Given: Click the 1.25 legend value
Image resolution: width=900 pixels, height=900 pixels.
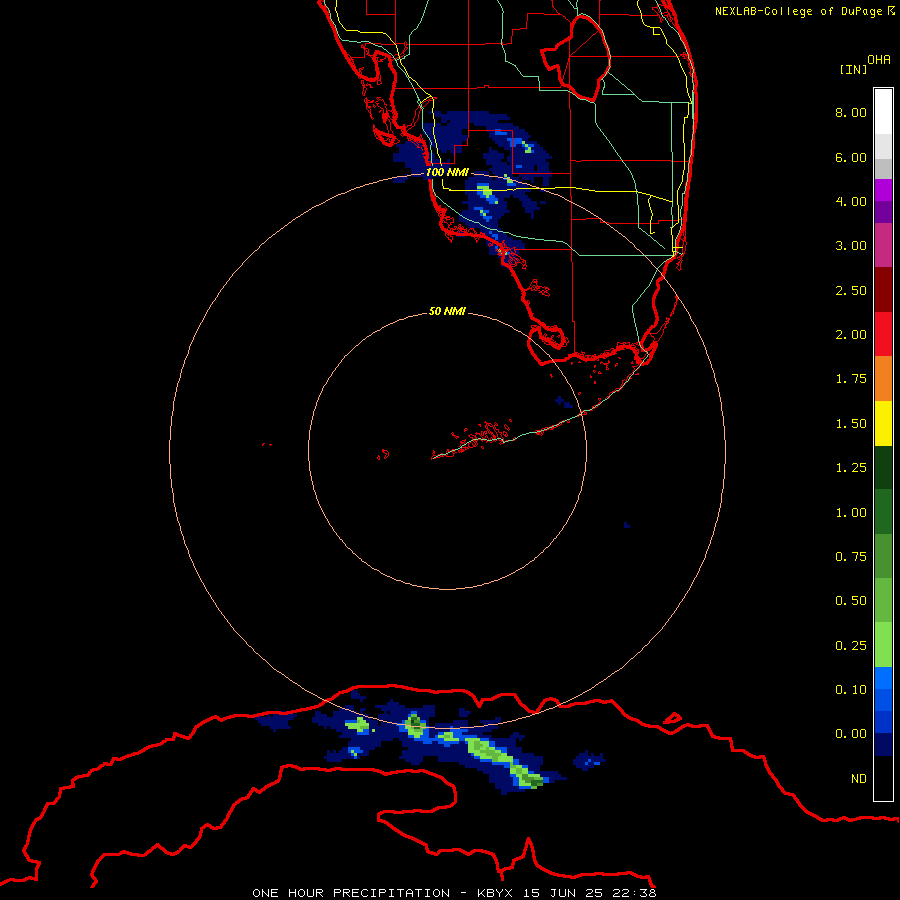Looking at the screenshot, I should click(x=851, y=468).
